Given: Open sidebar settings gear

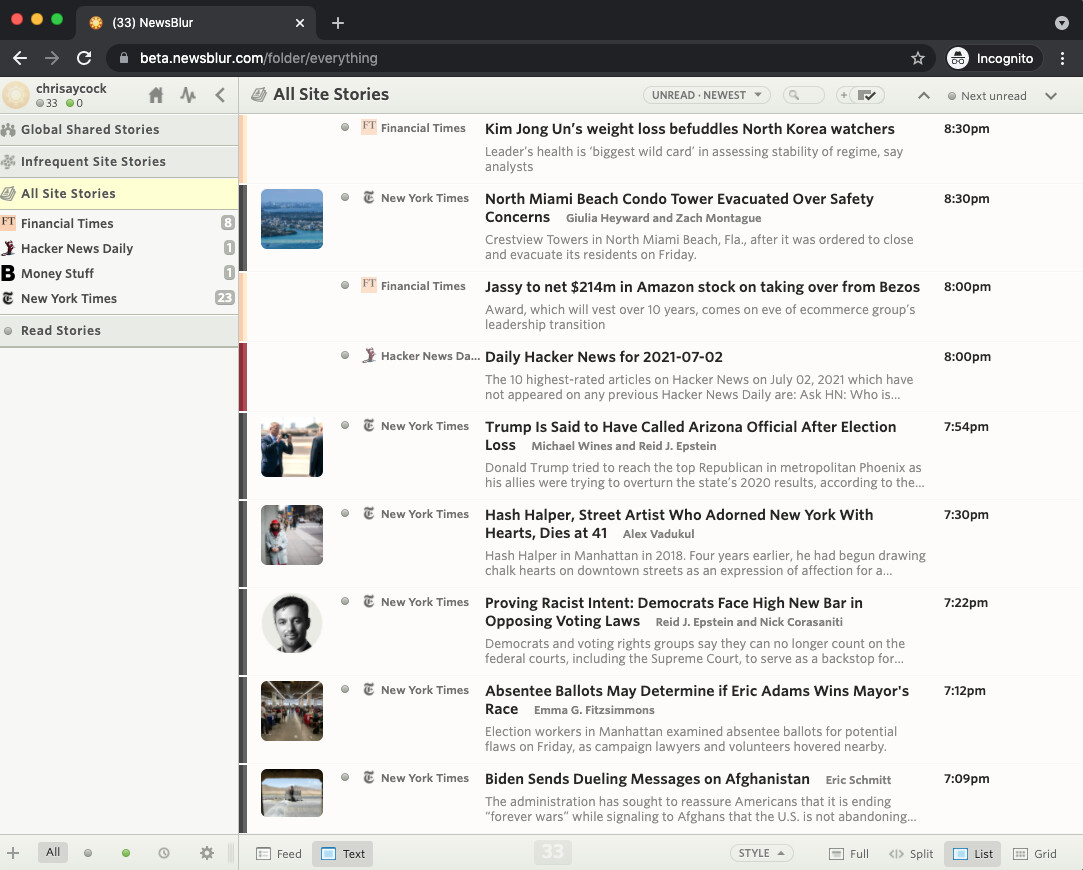Looking at the screenshot, I should (x=207, y=853).
